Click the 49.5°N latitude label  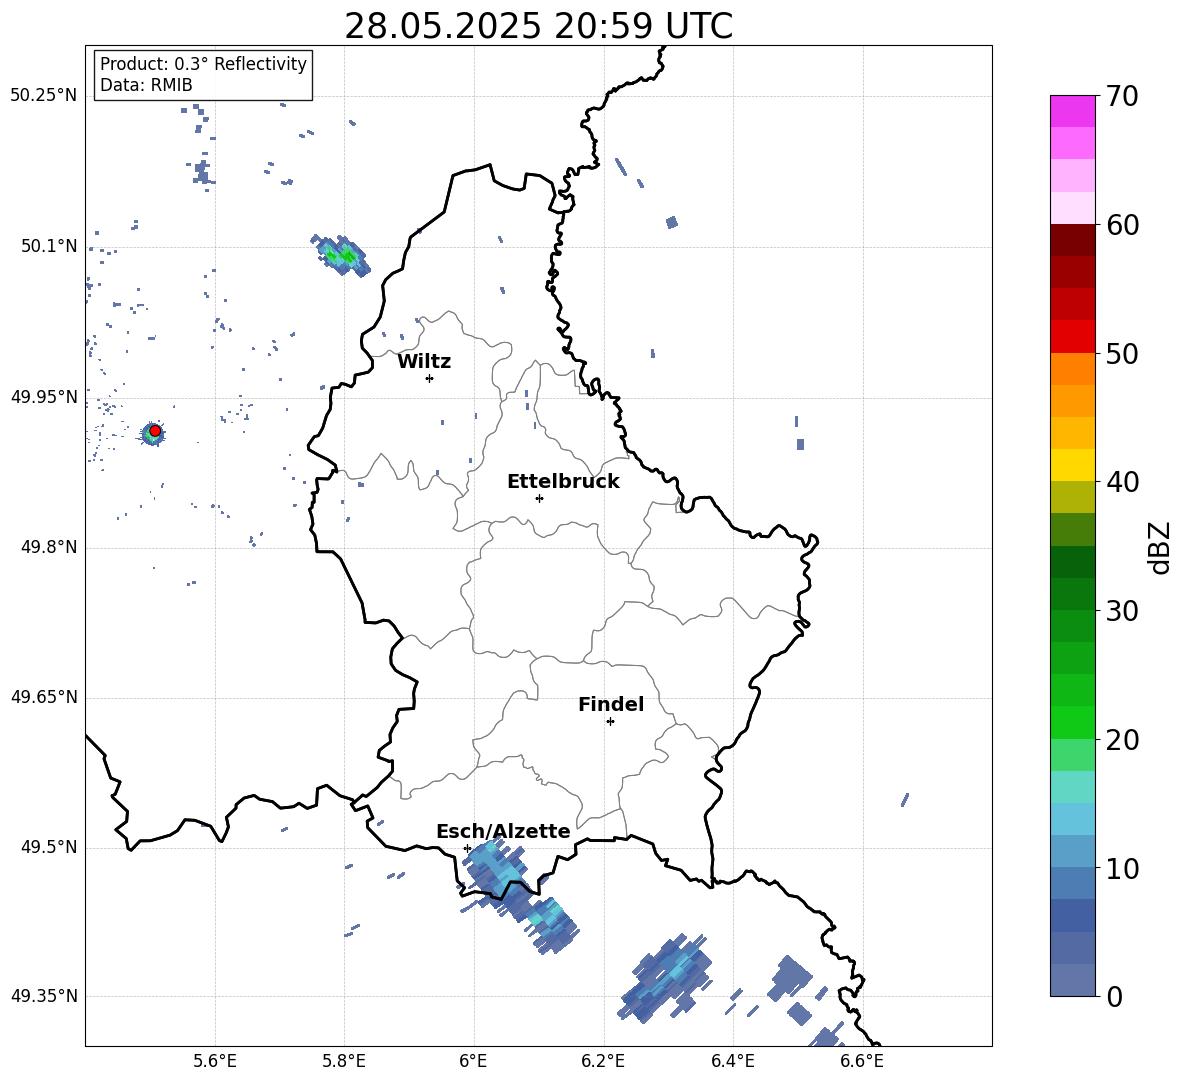point(49,848)
